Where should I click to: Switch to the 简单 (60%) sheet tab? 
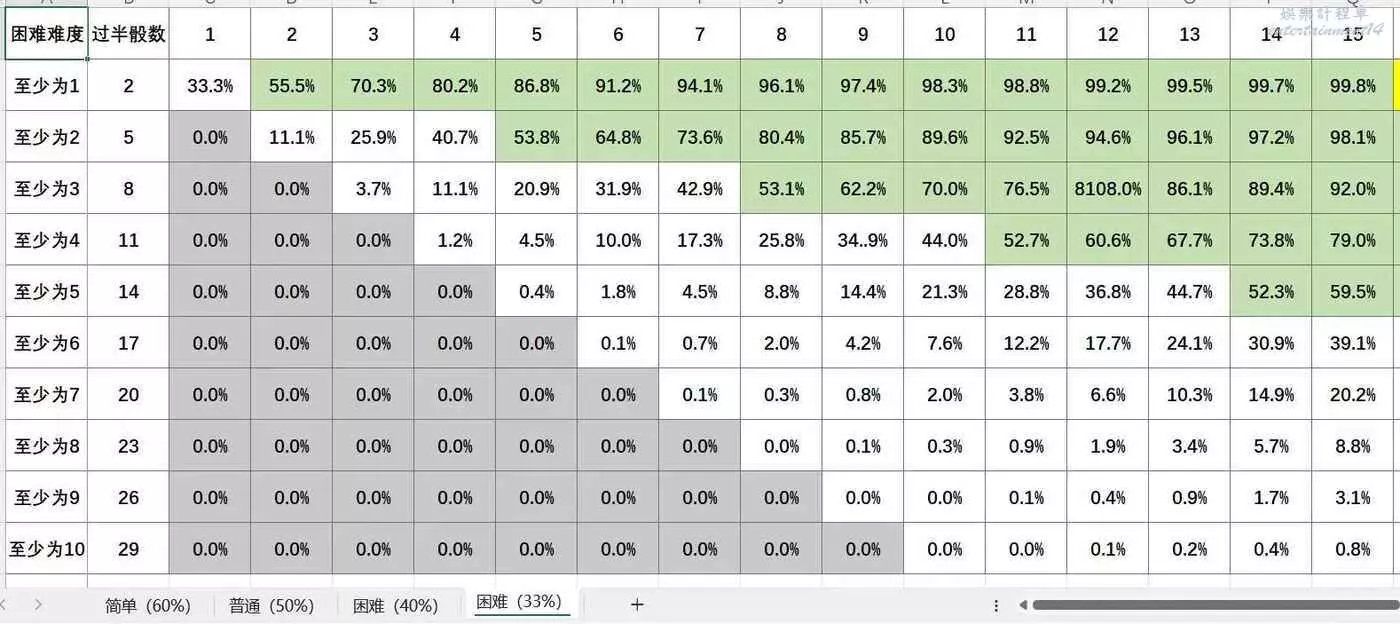[x=147, y=605]
